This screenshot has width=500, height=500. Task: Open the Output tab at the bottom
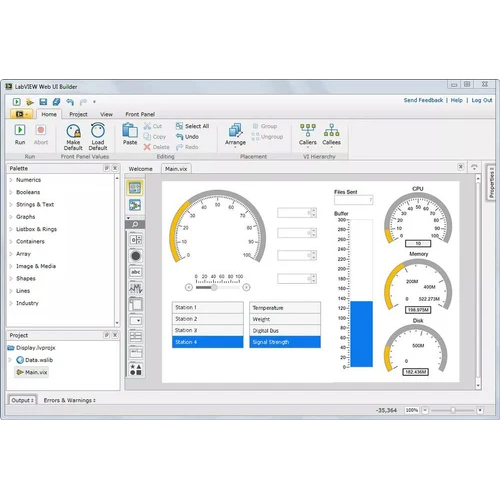point(22,400)
